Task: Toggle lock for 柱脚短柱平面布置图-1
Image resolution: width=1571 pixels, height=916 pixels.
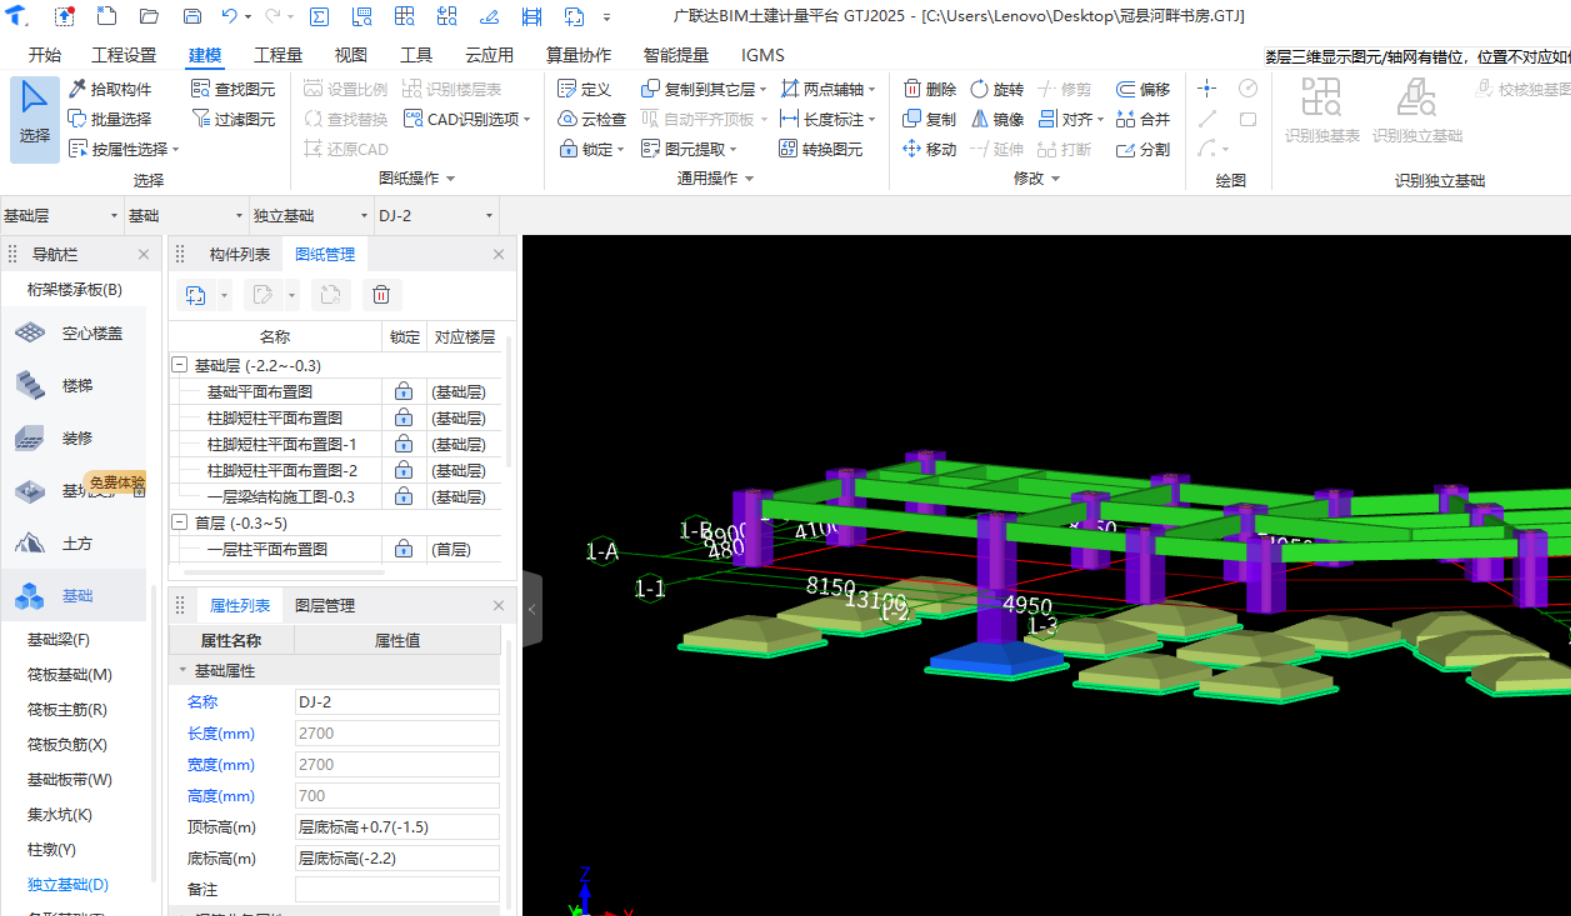Action: pyautogui.click(x=403, y=443)
